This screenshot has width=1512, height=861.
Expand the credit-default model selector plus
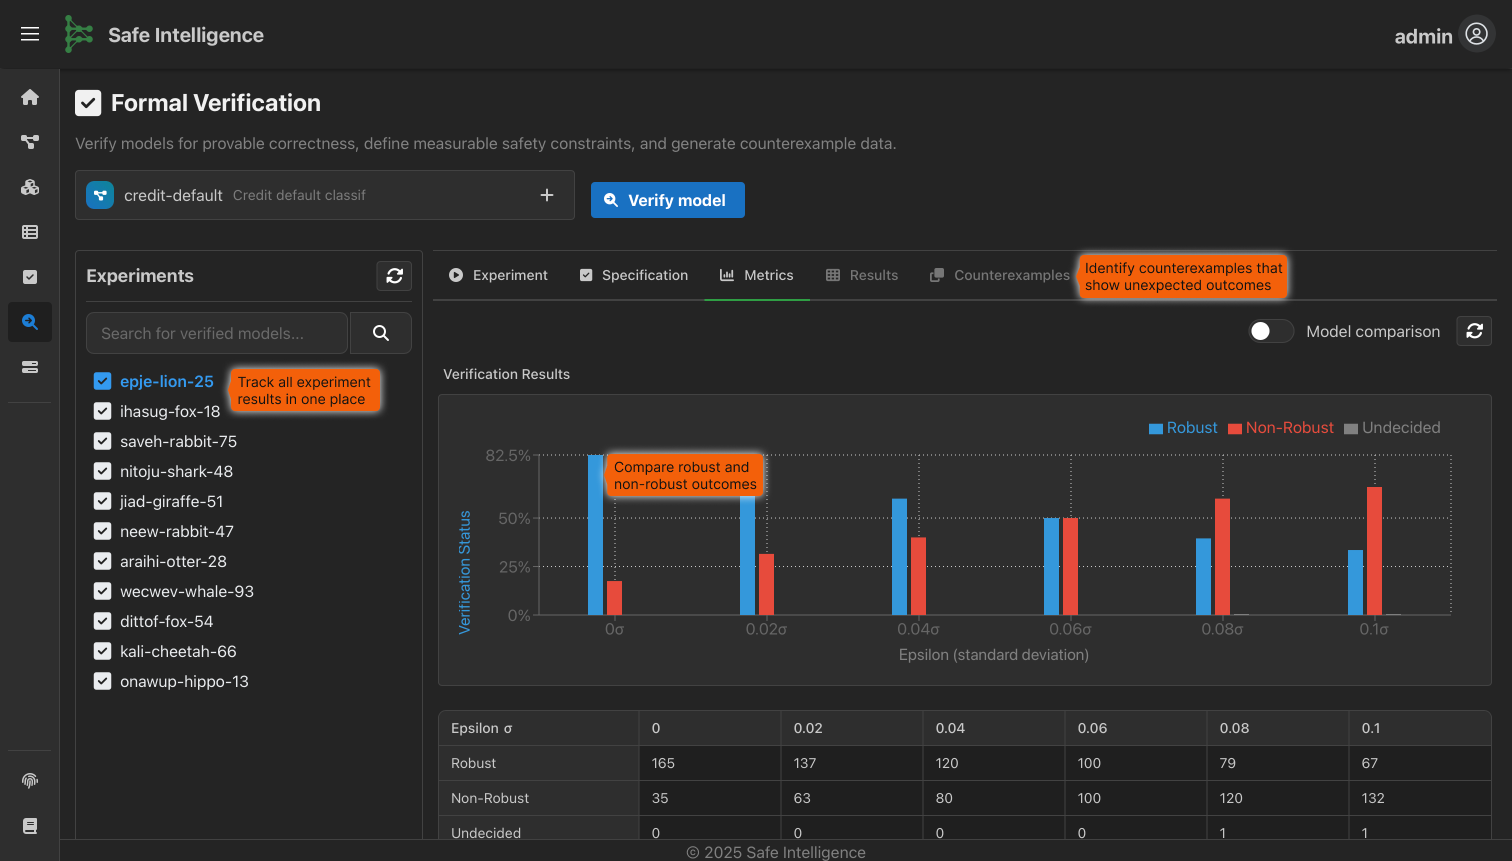547,195
